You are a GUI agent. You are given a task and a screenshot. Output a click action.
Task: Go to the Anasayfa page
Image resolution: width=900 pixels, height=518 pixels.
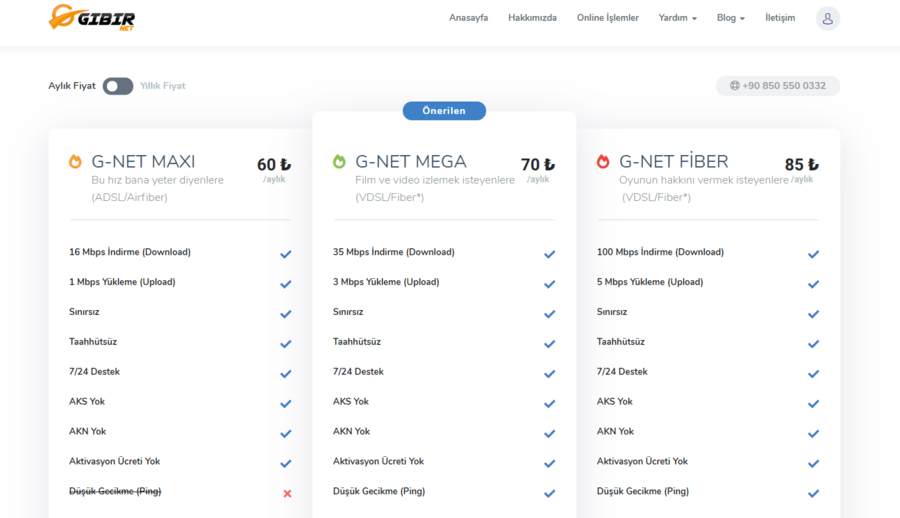(468, 18)
